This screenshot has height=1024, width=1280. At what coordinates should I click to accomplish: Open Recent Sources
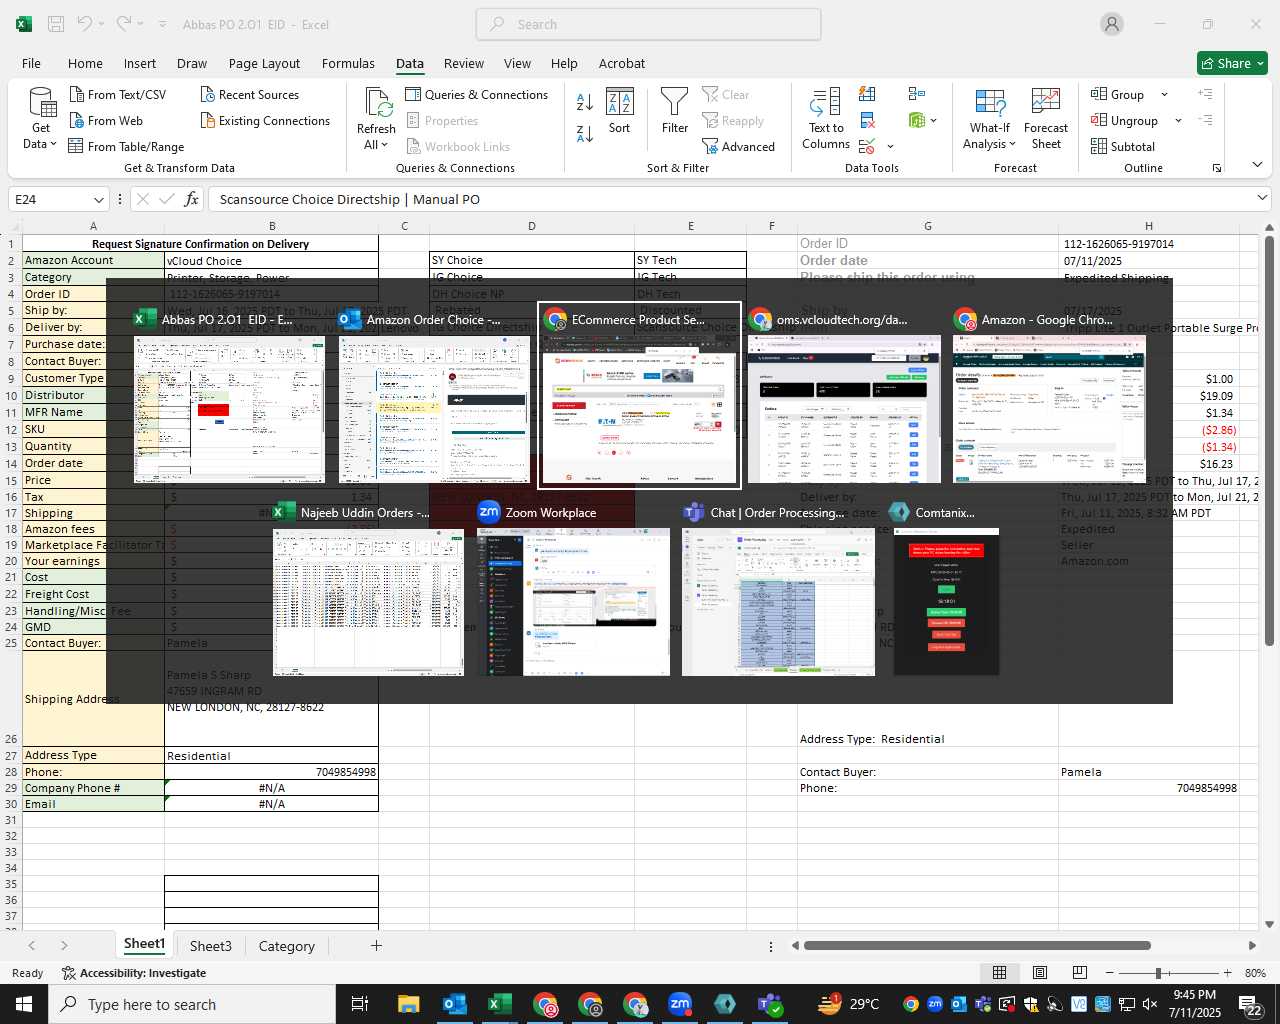[249, 94]
